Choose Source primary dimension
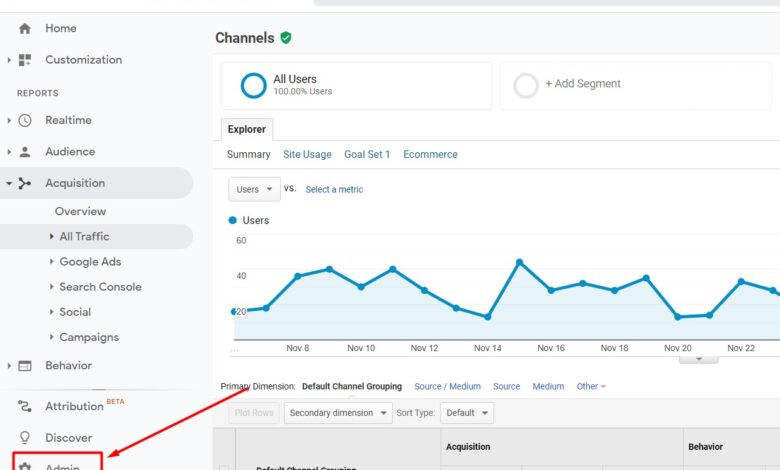 (x=506, y=386)
